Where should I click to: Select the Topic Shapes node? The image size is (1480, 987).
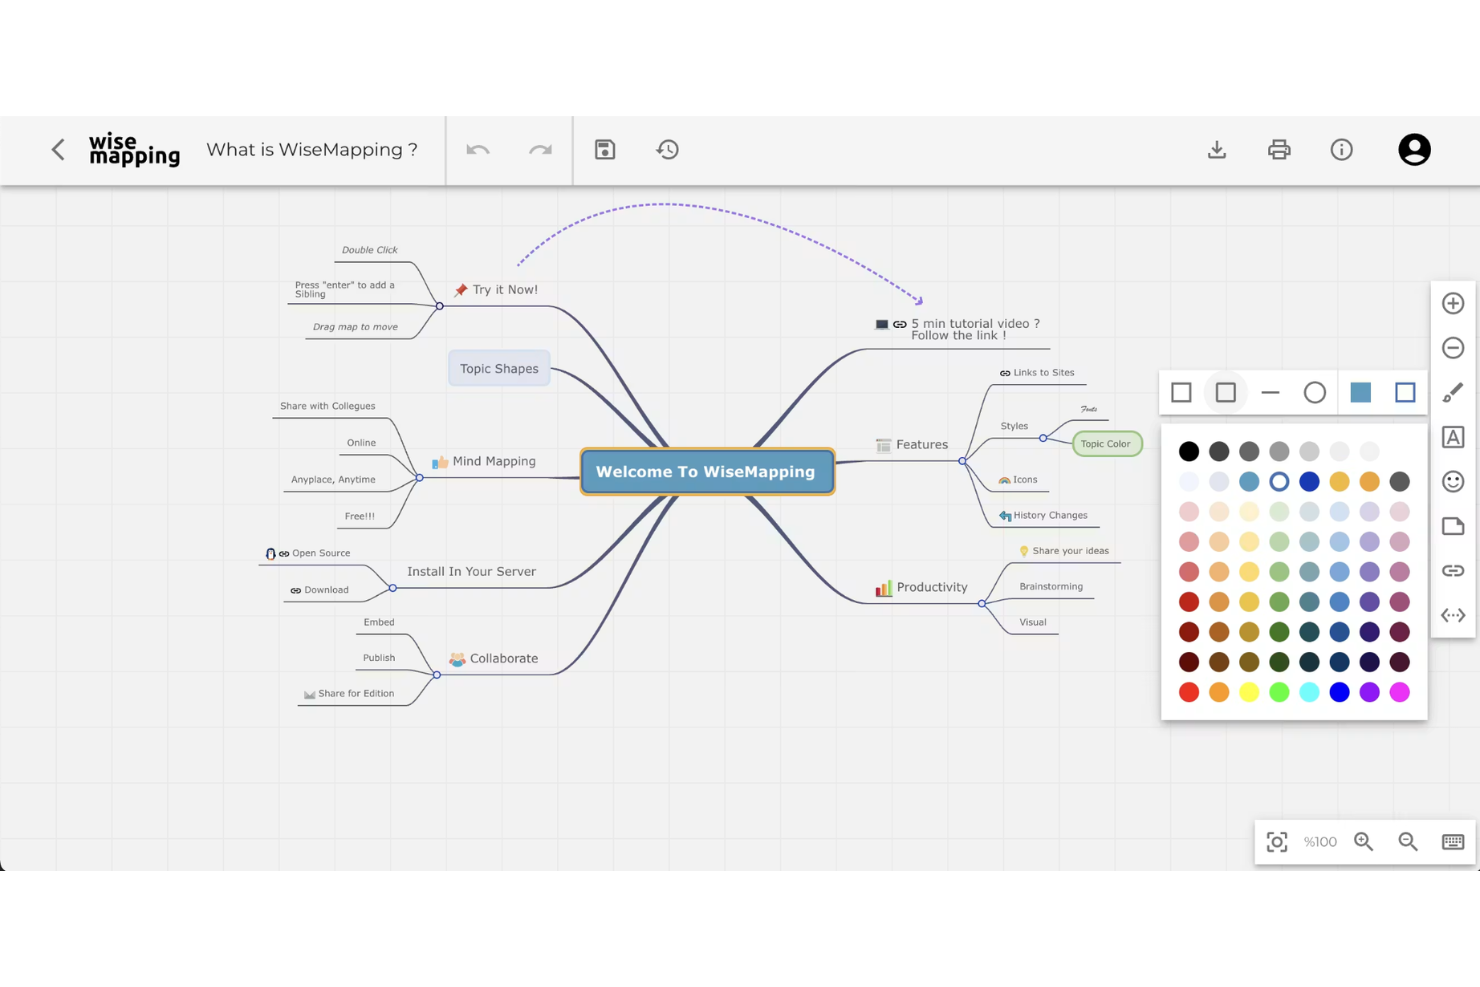499,368
